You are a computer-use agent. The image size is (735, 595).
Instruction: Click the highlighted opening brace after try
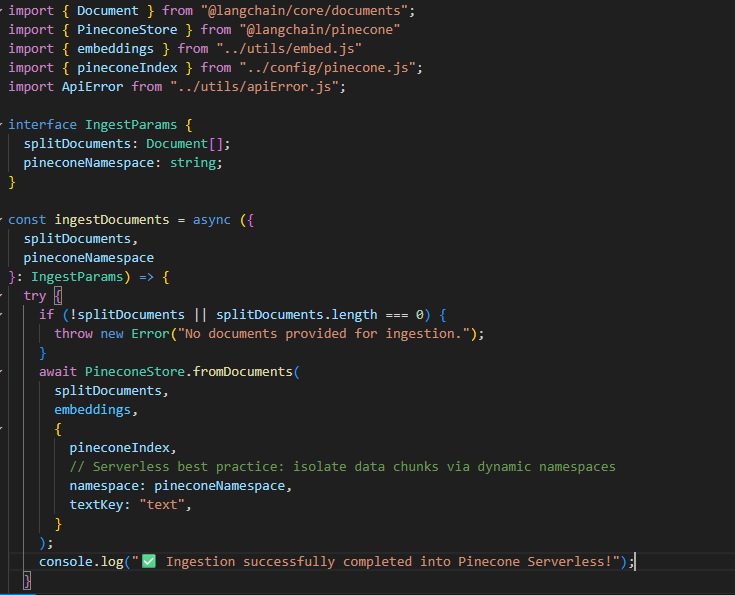coord(58,296)
